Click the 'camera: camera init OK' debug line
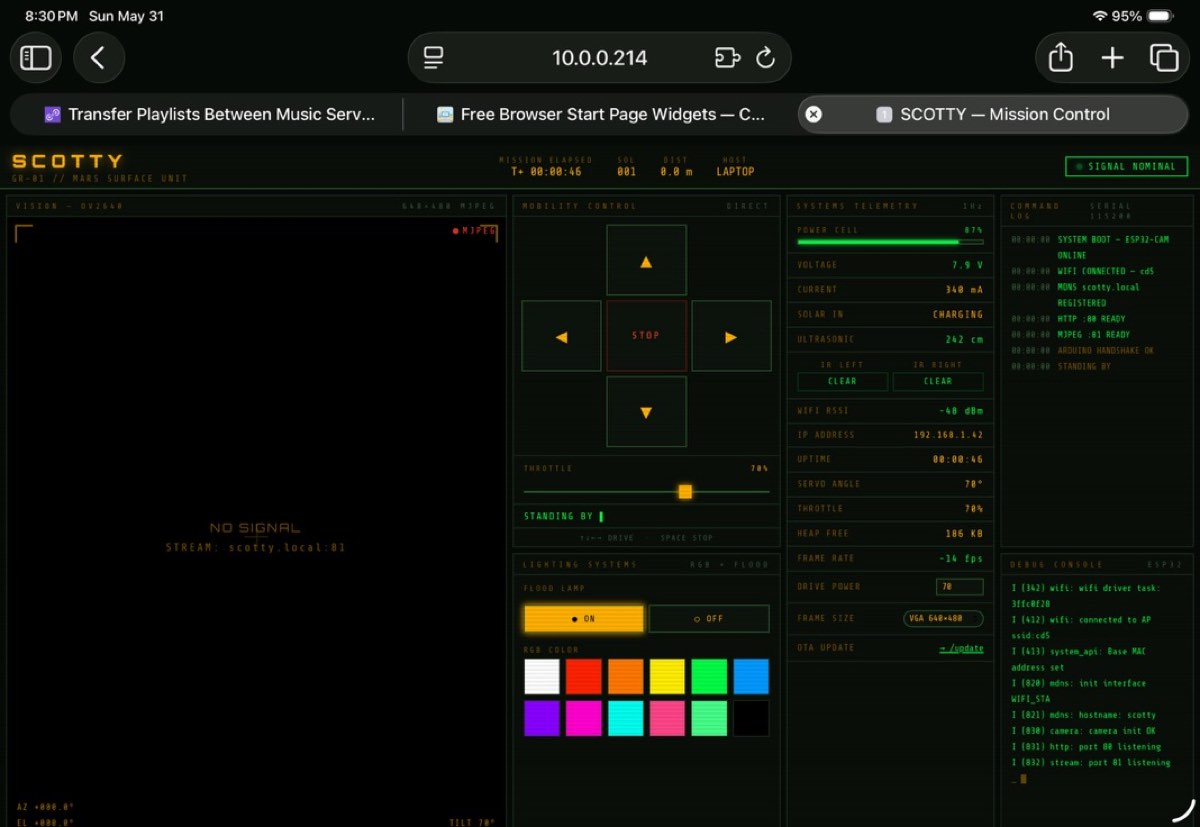 (x=1085, y=731)
